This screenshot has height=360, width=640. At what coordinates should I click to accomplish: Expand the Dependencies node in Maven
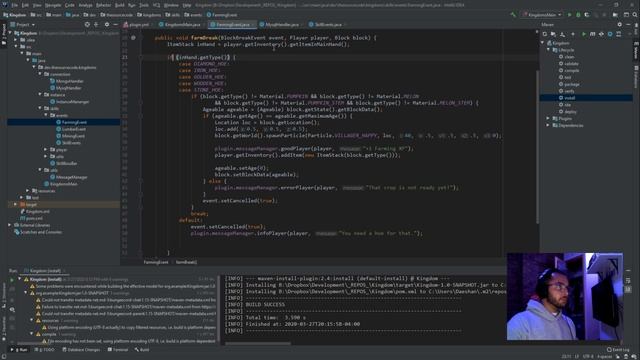coord(549,125)
